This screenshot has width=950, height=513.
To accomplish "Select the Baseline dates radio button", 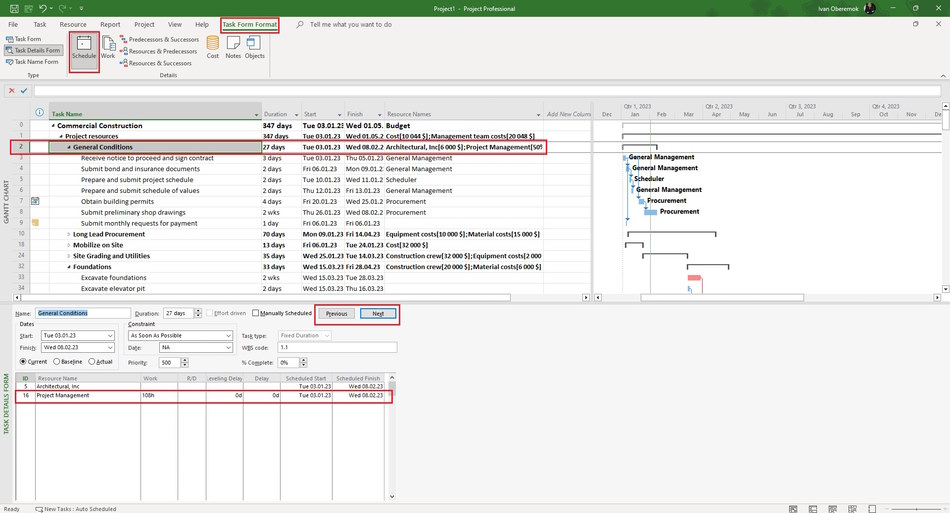I will tap(56, 362).
